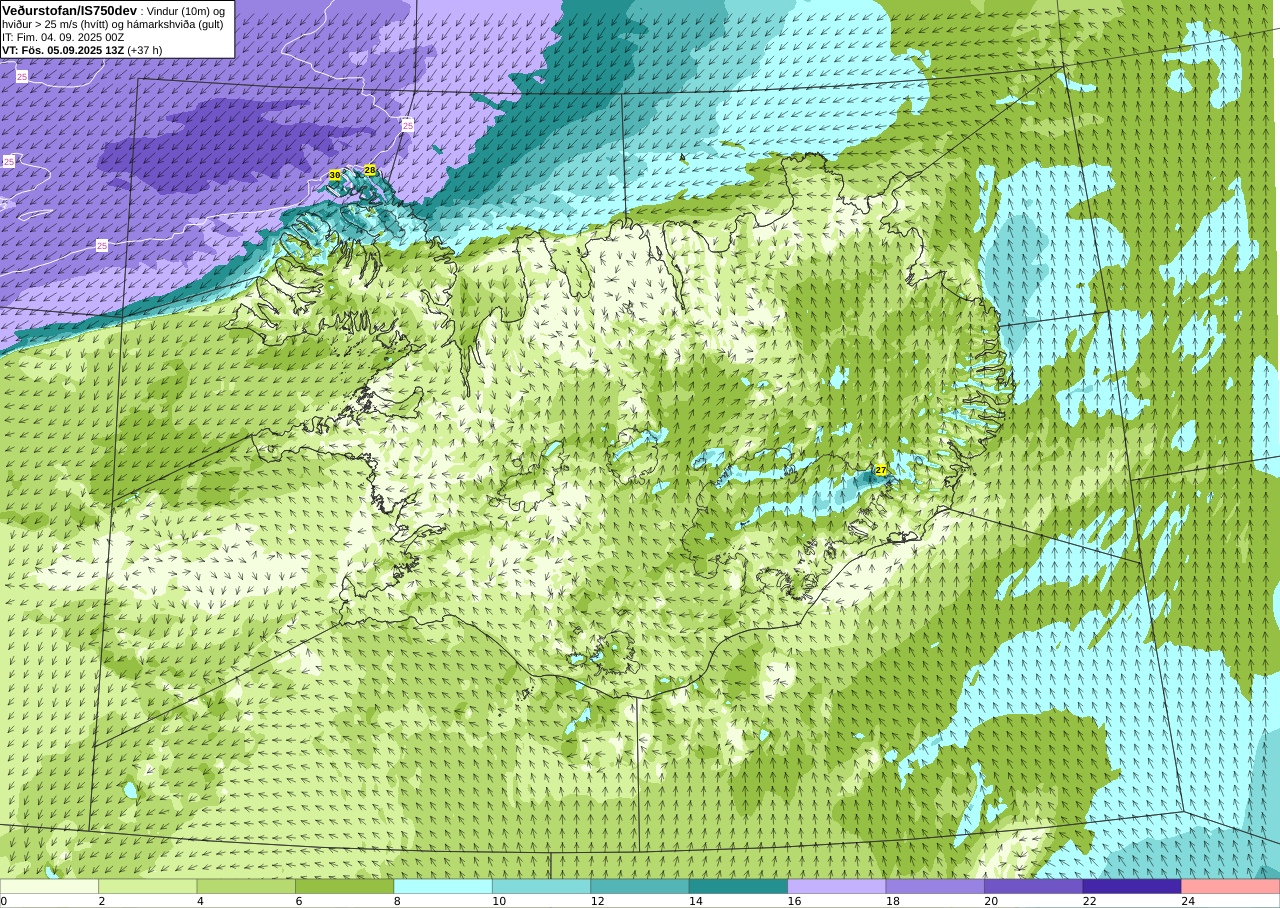This screenshot has width=1280, height=908.
Task: Click the VT: Fös. 05.09.2025 13Z line
Action: click(82, 50)
